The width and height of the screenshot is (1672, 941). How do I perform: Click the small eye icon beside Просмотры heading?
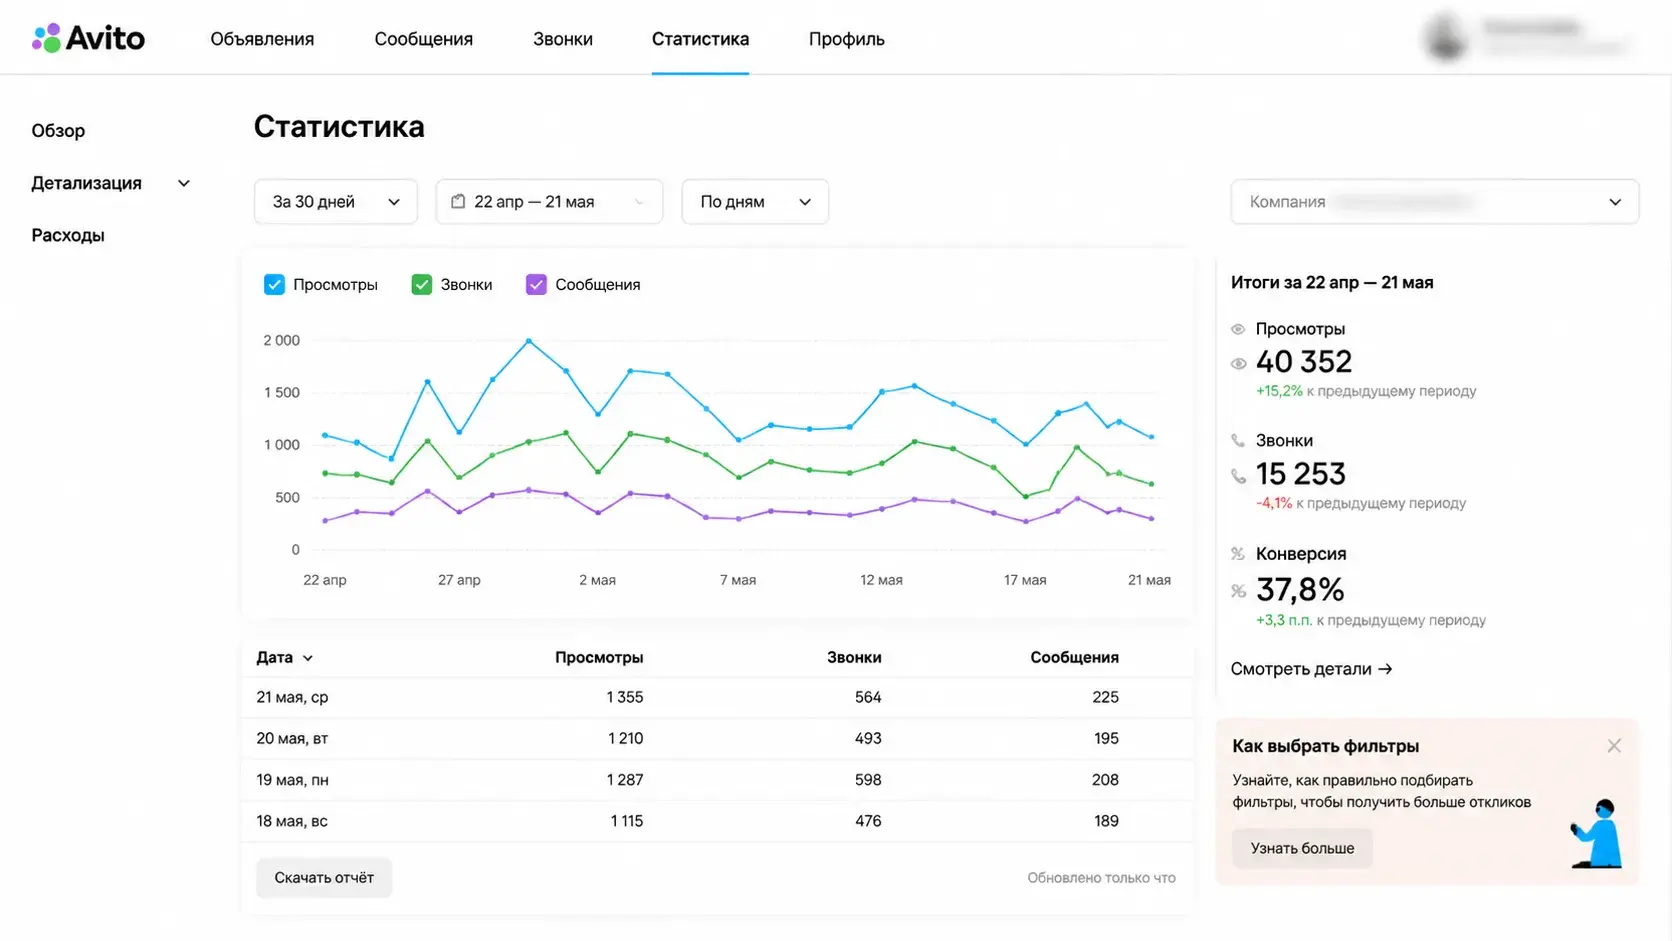pyautogui.click(x=1238, y=329)
